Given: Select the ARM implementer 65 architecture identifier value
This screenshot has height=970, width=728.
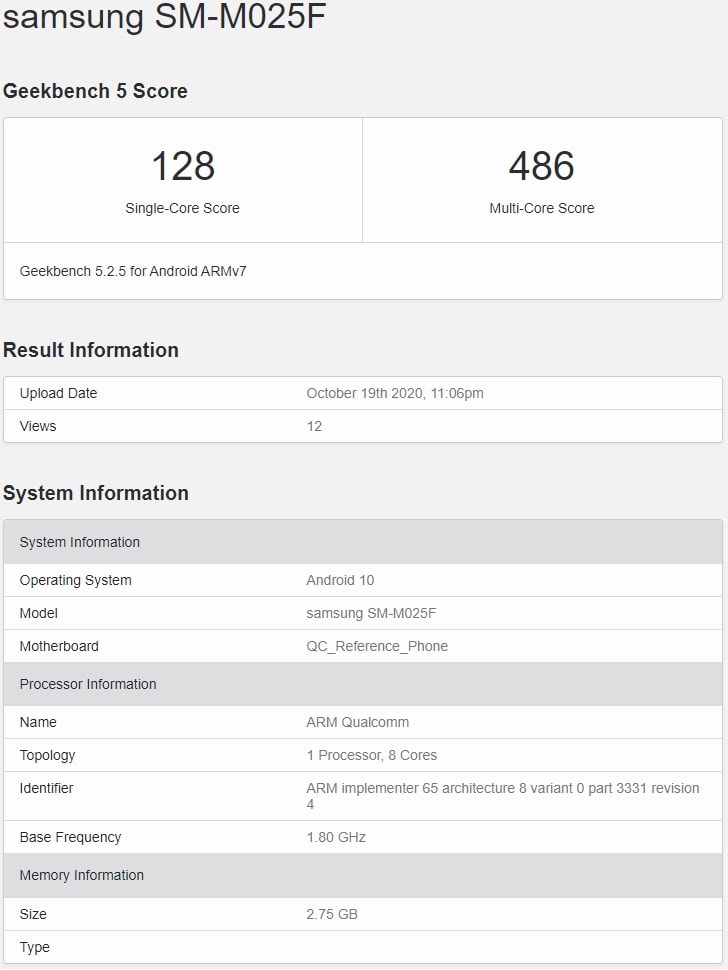Looking at the screenshot, I should (503, 796).
